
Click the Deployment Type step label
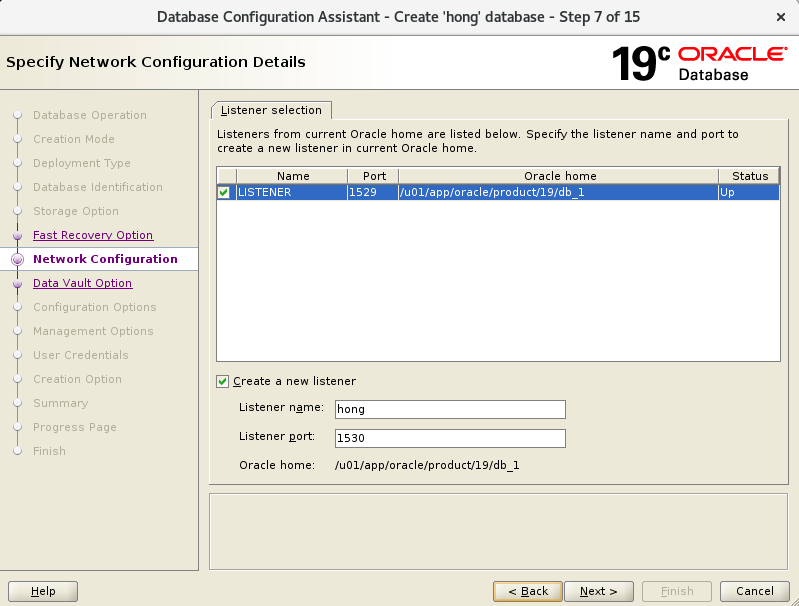82,163
